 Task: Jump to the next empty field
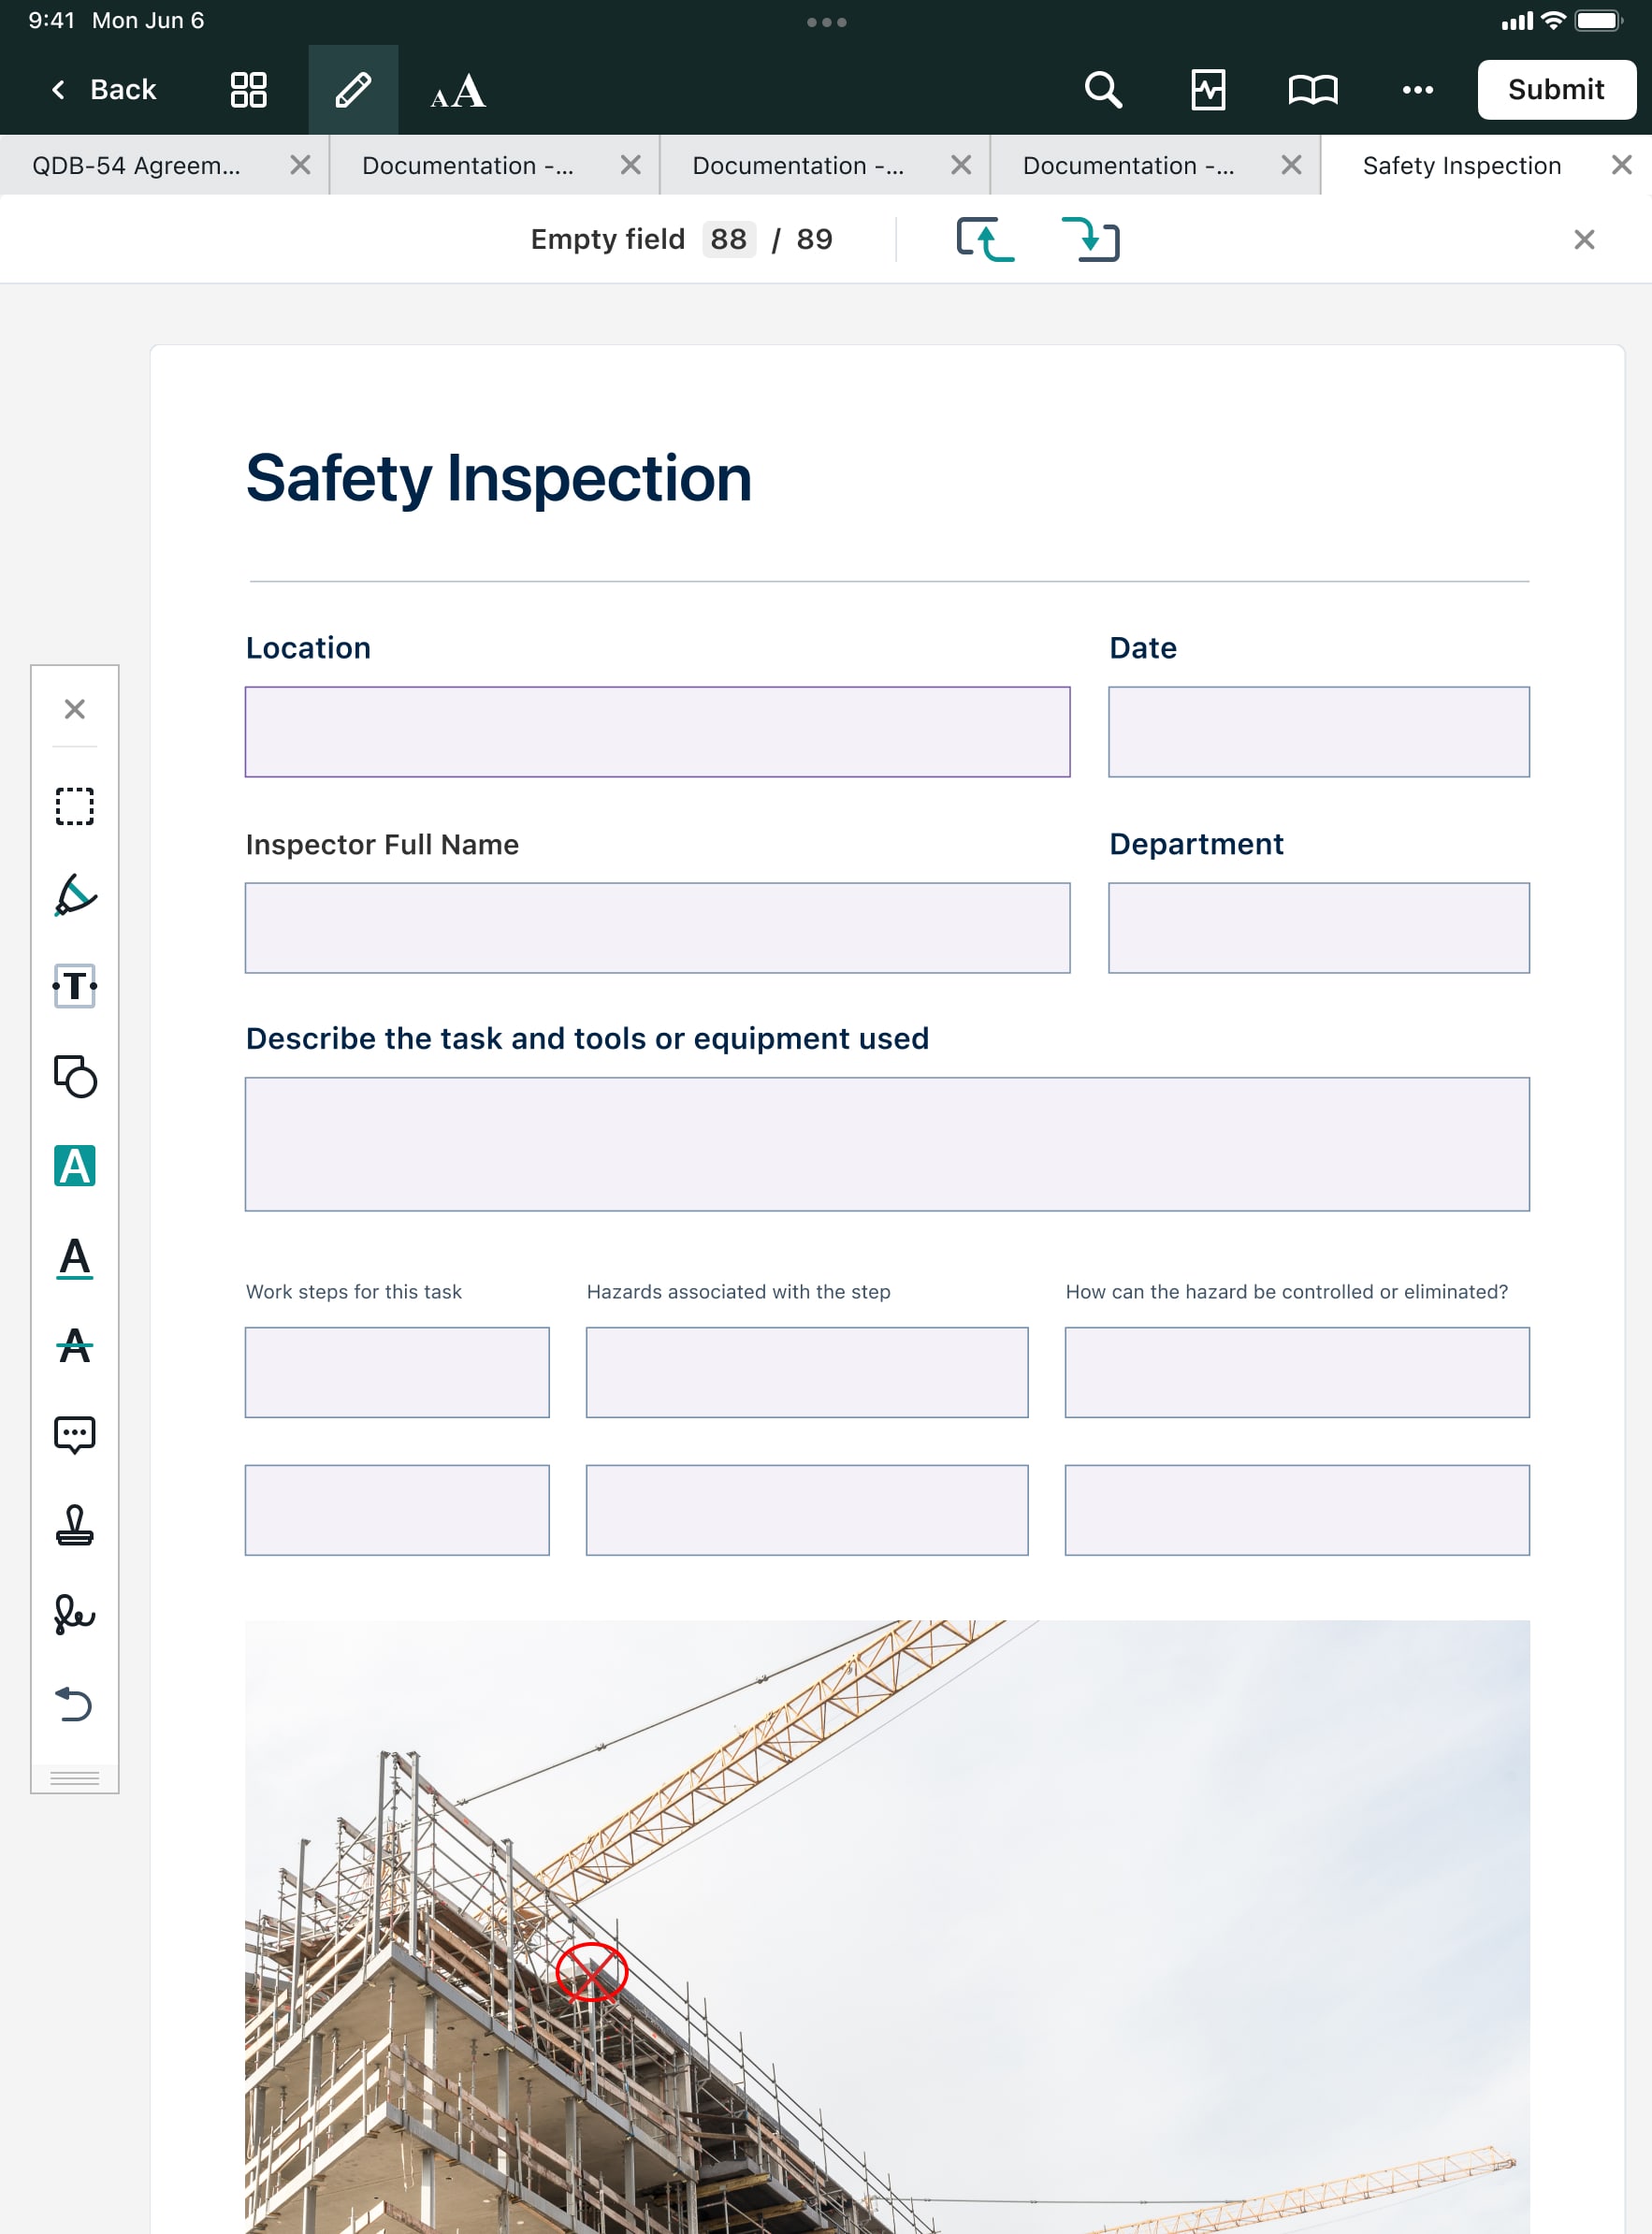(x=1090, y=240)
